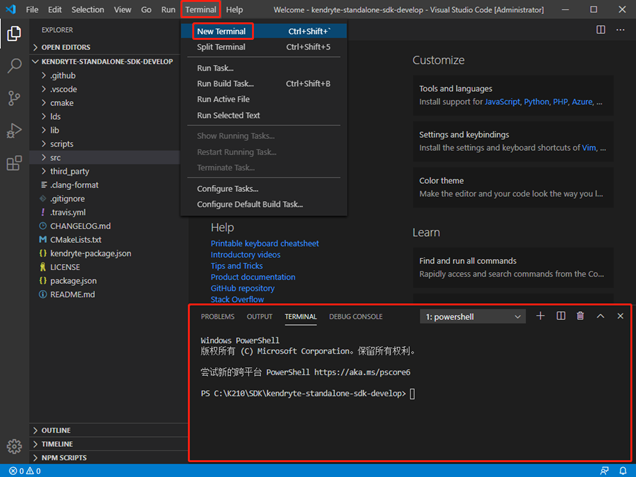
Task: Open the File menu
Action: 32,9
